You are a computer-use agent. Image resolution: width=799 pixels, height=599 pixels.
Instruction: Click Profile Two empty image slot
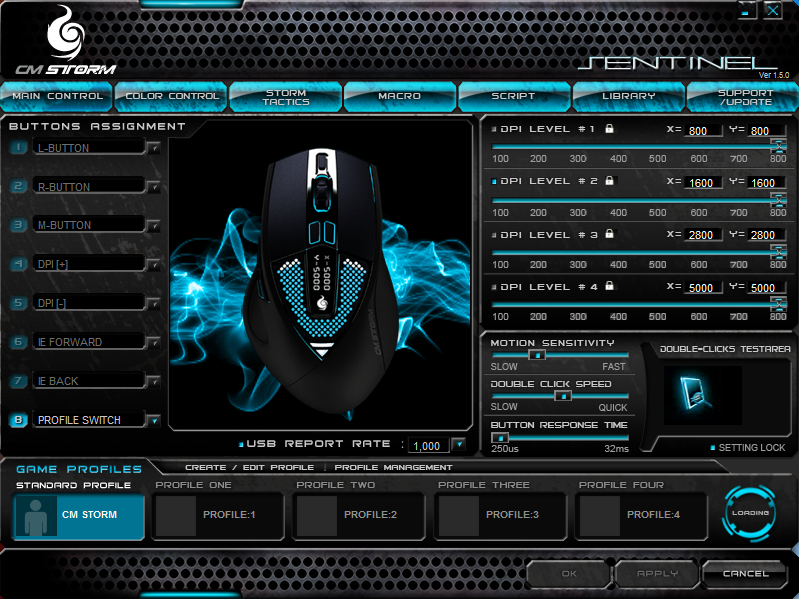pos(317,515)
